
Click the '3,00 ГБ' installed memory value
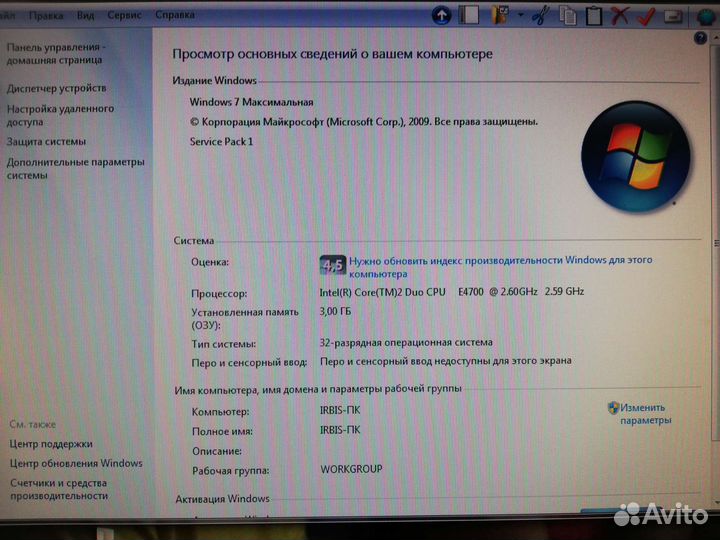(x=335, y=311)
